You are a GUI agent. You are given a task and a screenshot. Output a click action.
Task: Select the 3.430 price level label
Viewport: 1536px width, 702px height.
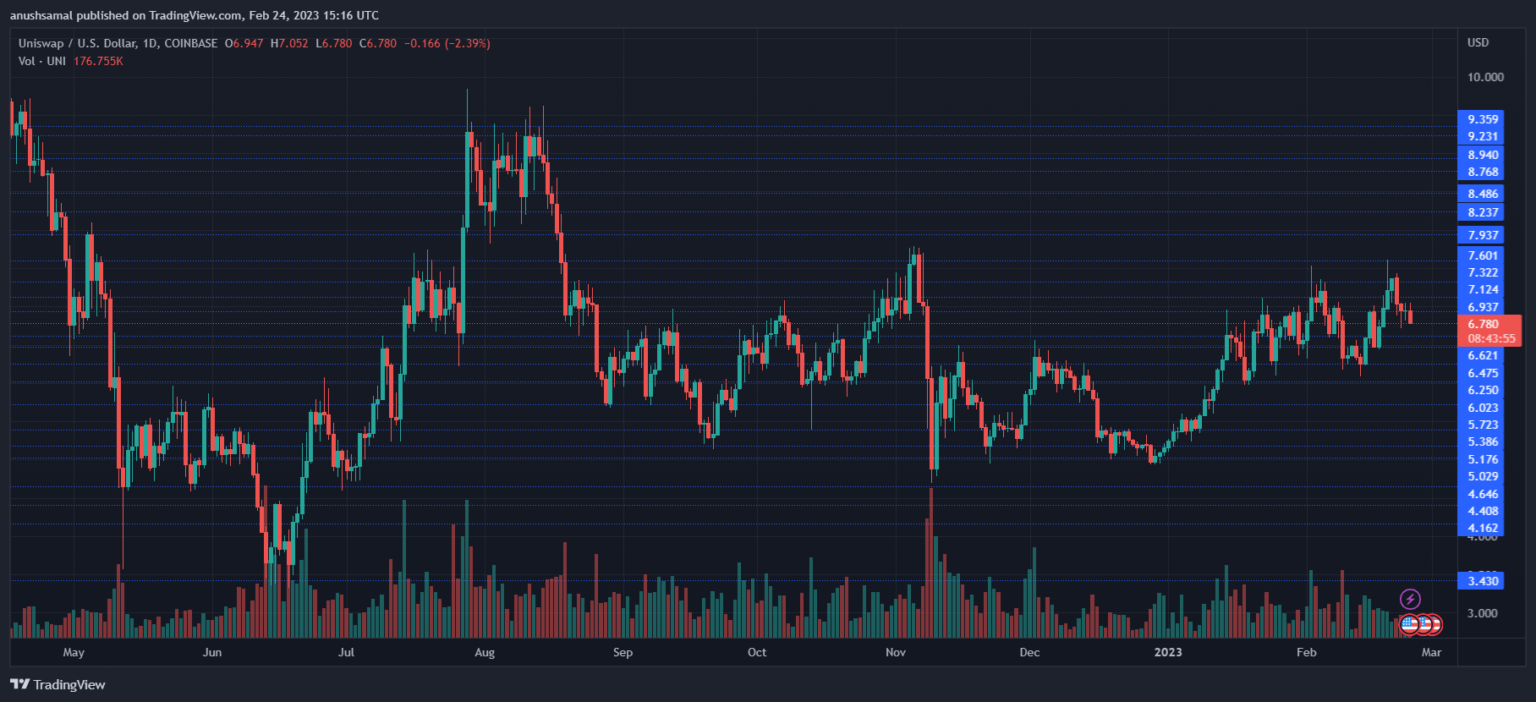coord(1482,580)
